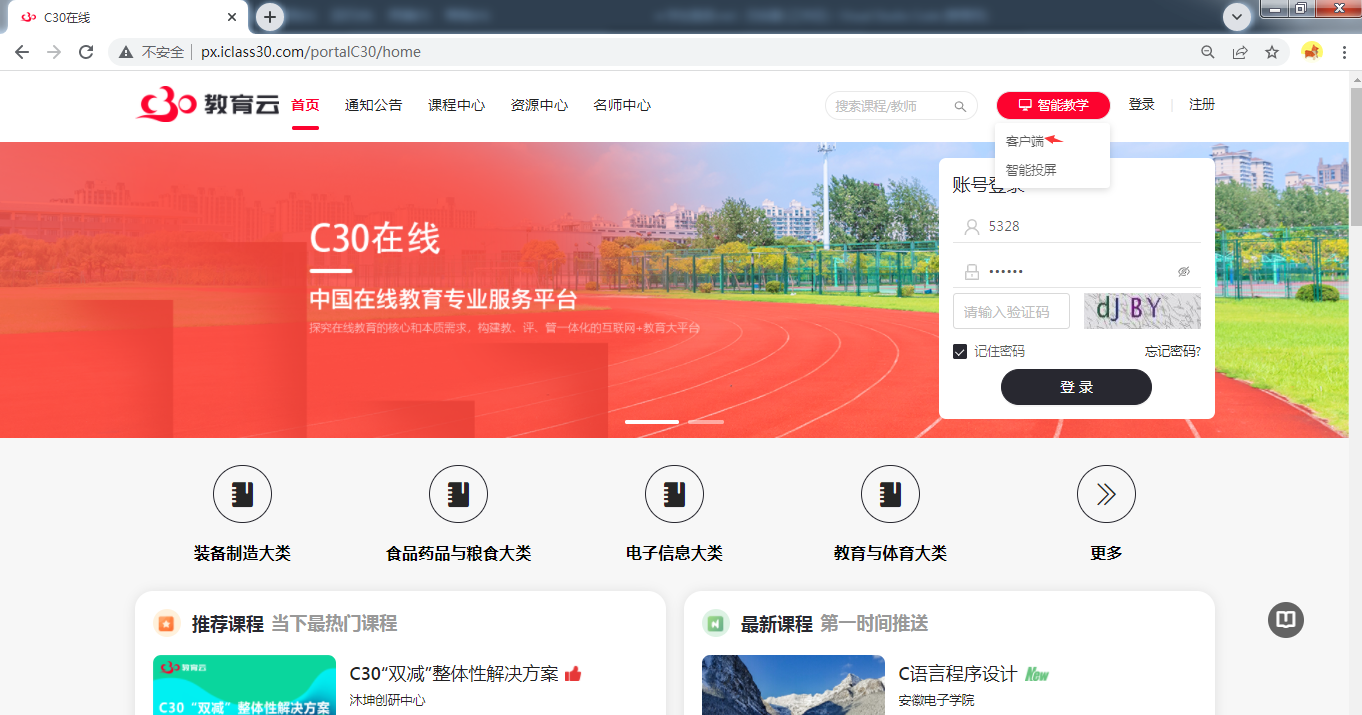Click the 不安全 warning triangle icon
This screenshot has height=715, width=1362.
coord(126,52)
